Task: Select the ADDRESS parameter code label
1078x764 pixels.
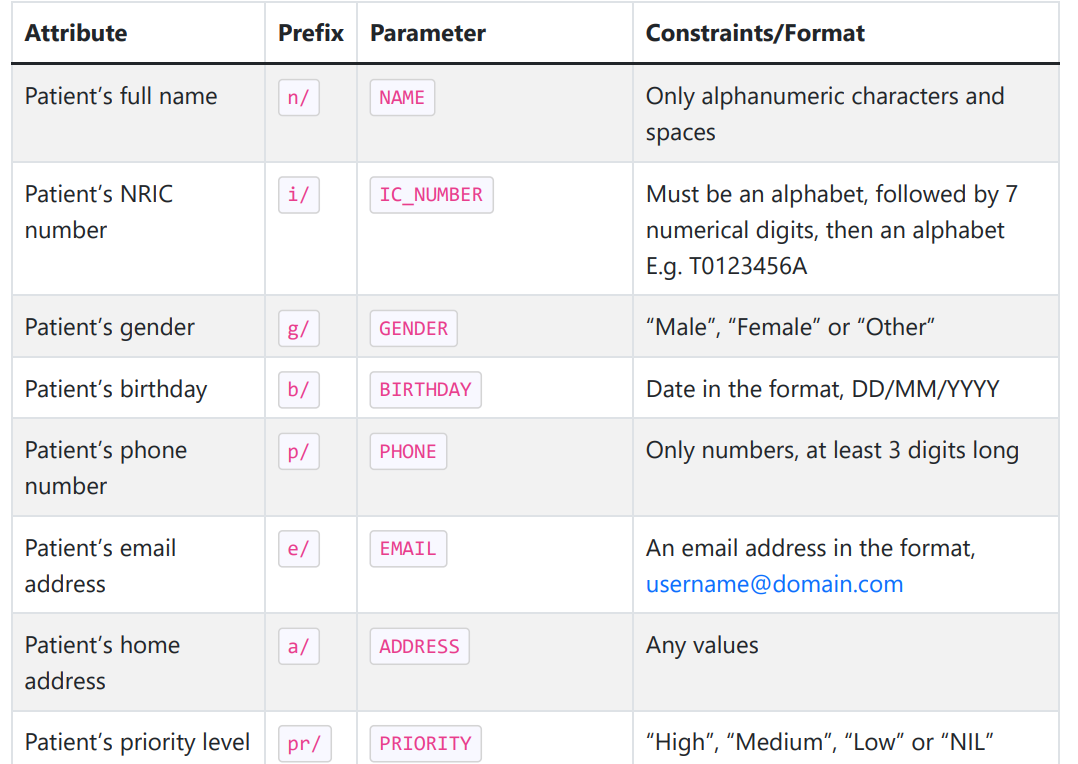Action: click(419, 646)
